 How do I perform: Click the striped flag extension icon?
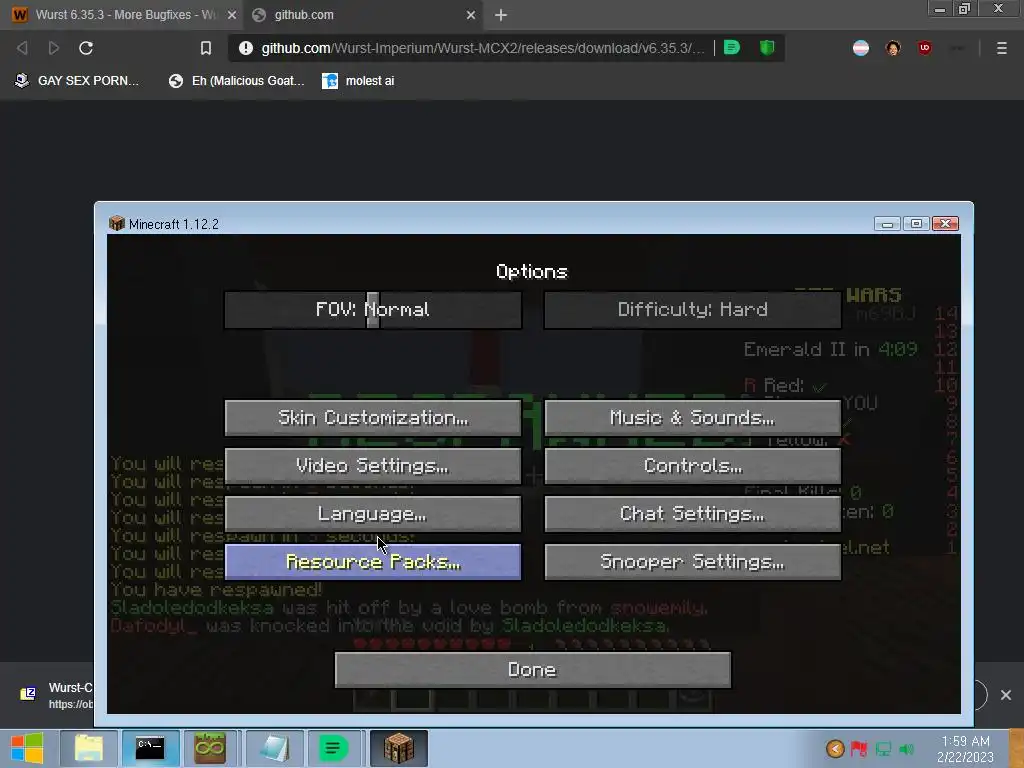tap(861, 48)
